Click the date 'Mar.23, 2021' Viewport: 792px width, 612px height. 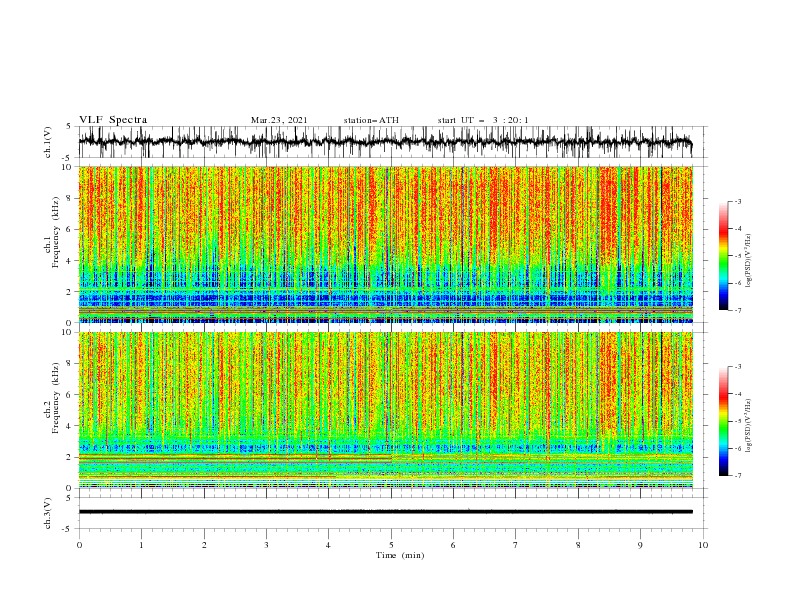coord(279,120)
